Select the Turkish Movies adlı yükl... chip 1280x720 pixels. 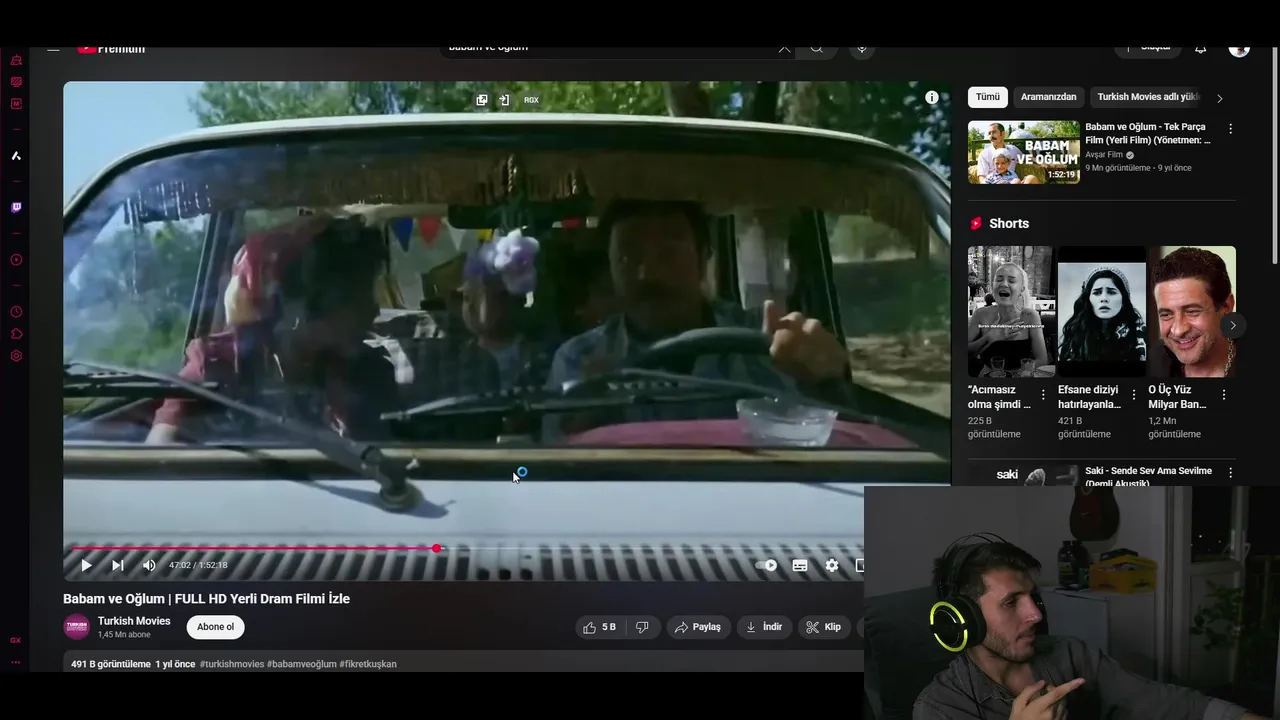(1148, 97)
